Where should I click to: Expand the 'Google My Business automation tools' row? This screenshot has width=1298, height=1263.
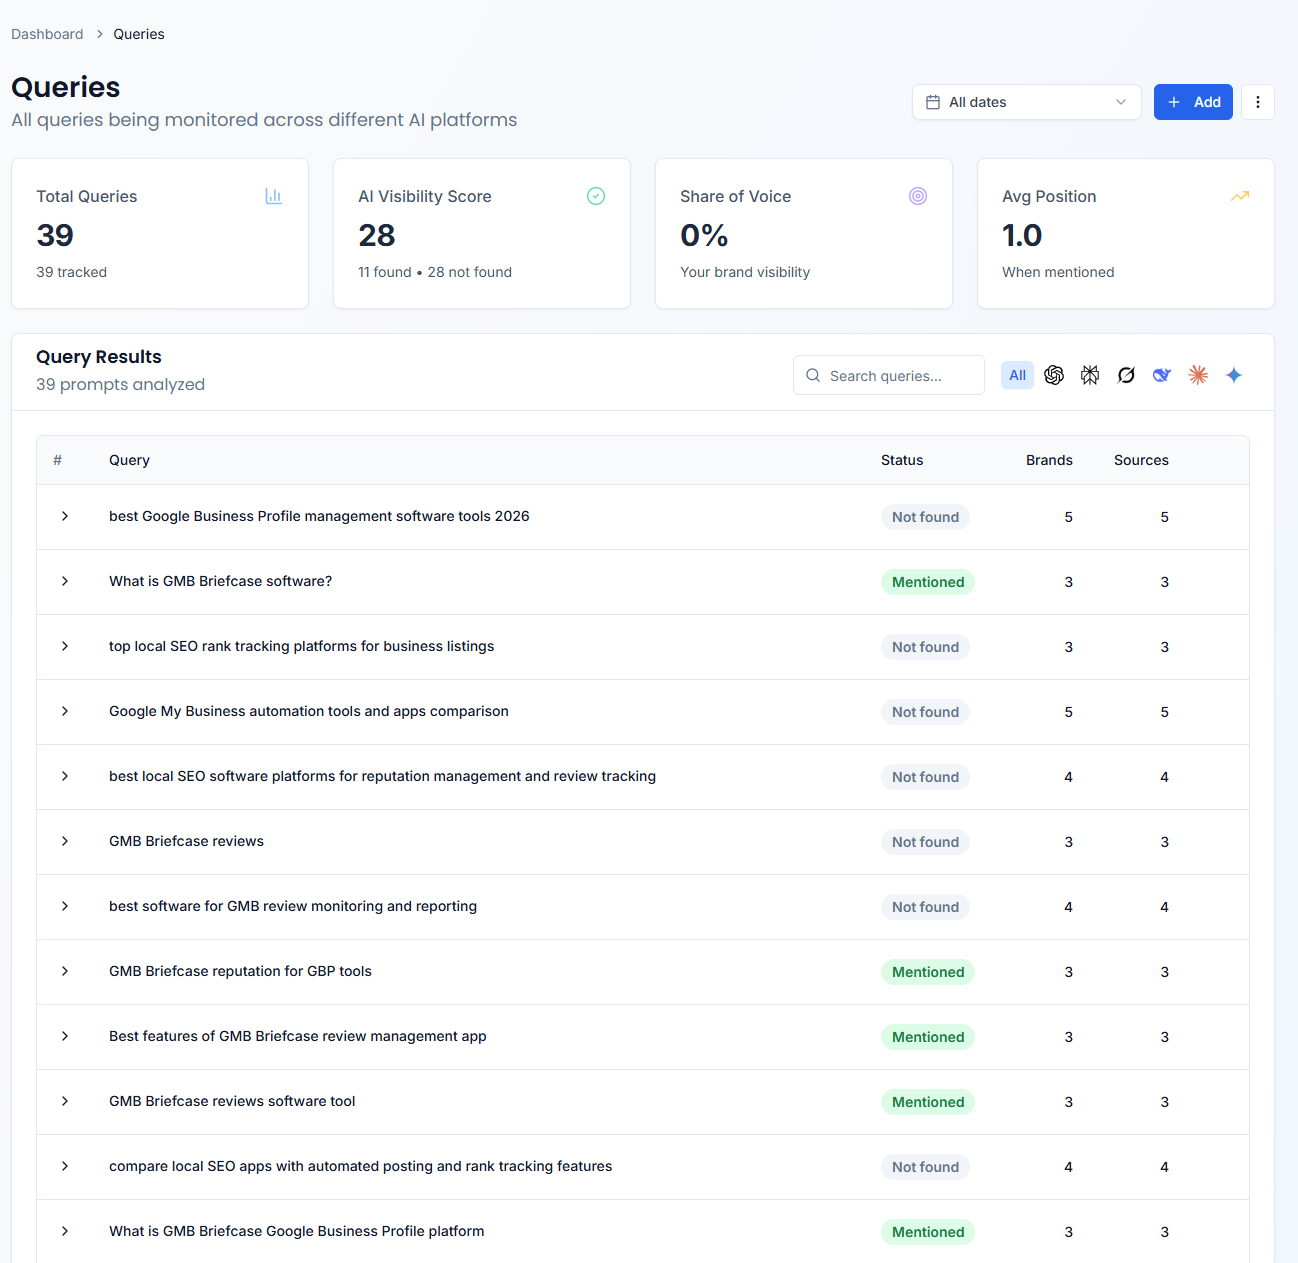click(x=65, y=711)
